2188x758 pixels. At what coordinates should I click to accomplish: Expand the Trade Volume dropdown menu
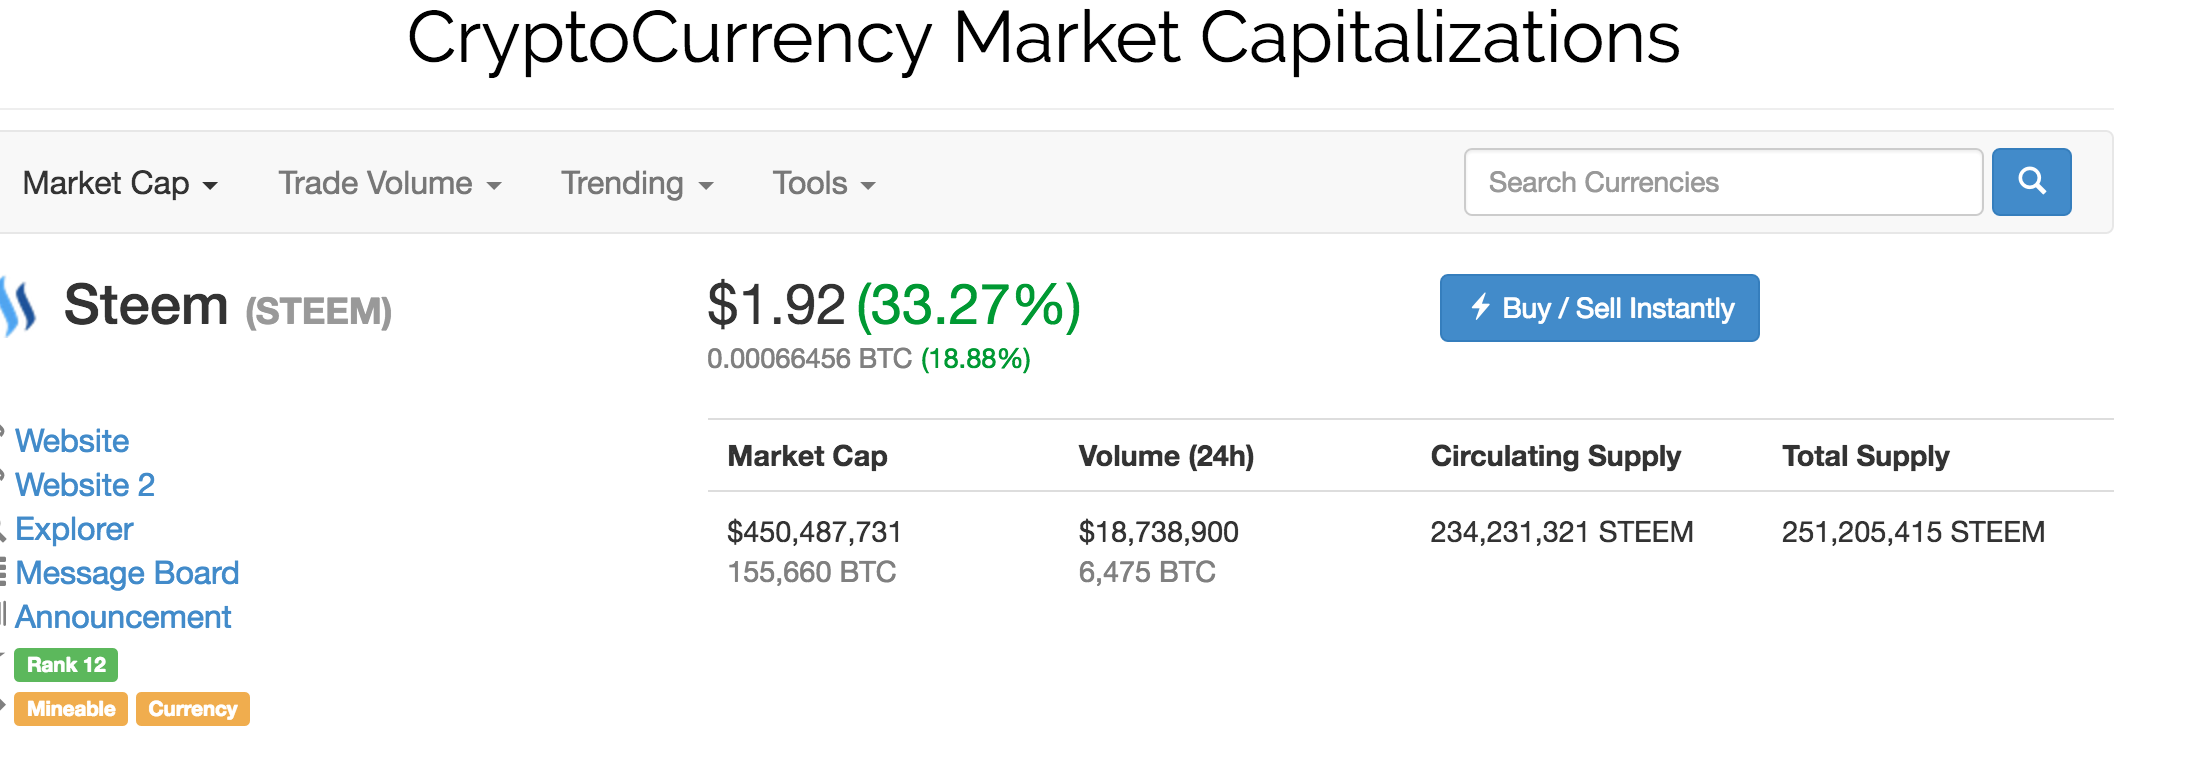[x=389, y=184]
